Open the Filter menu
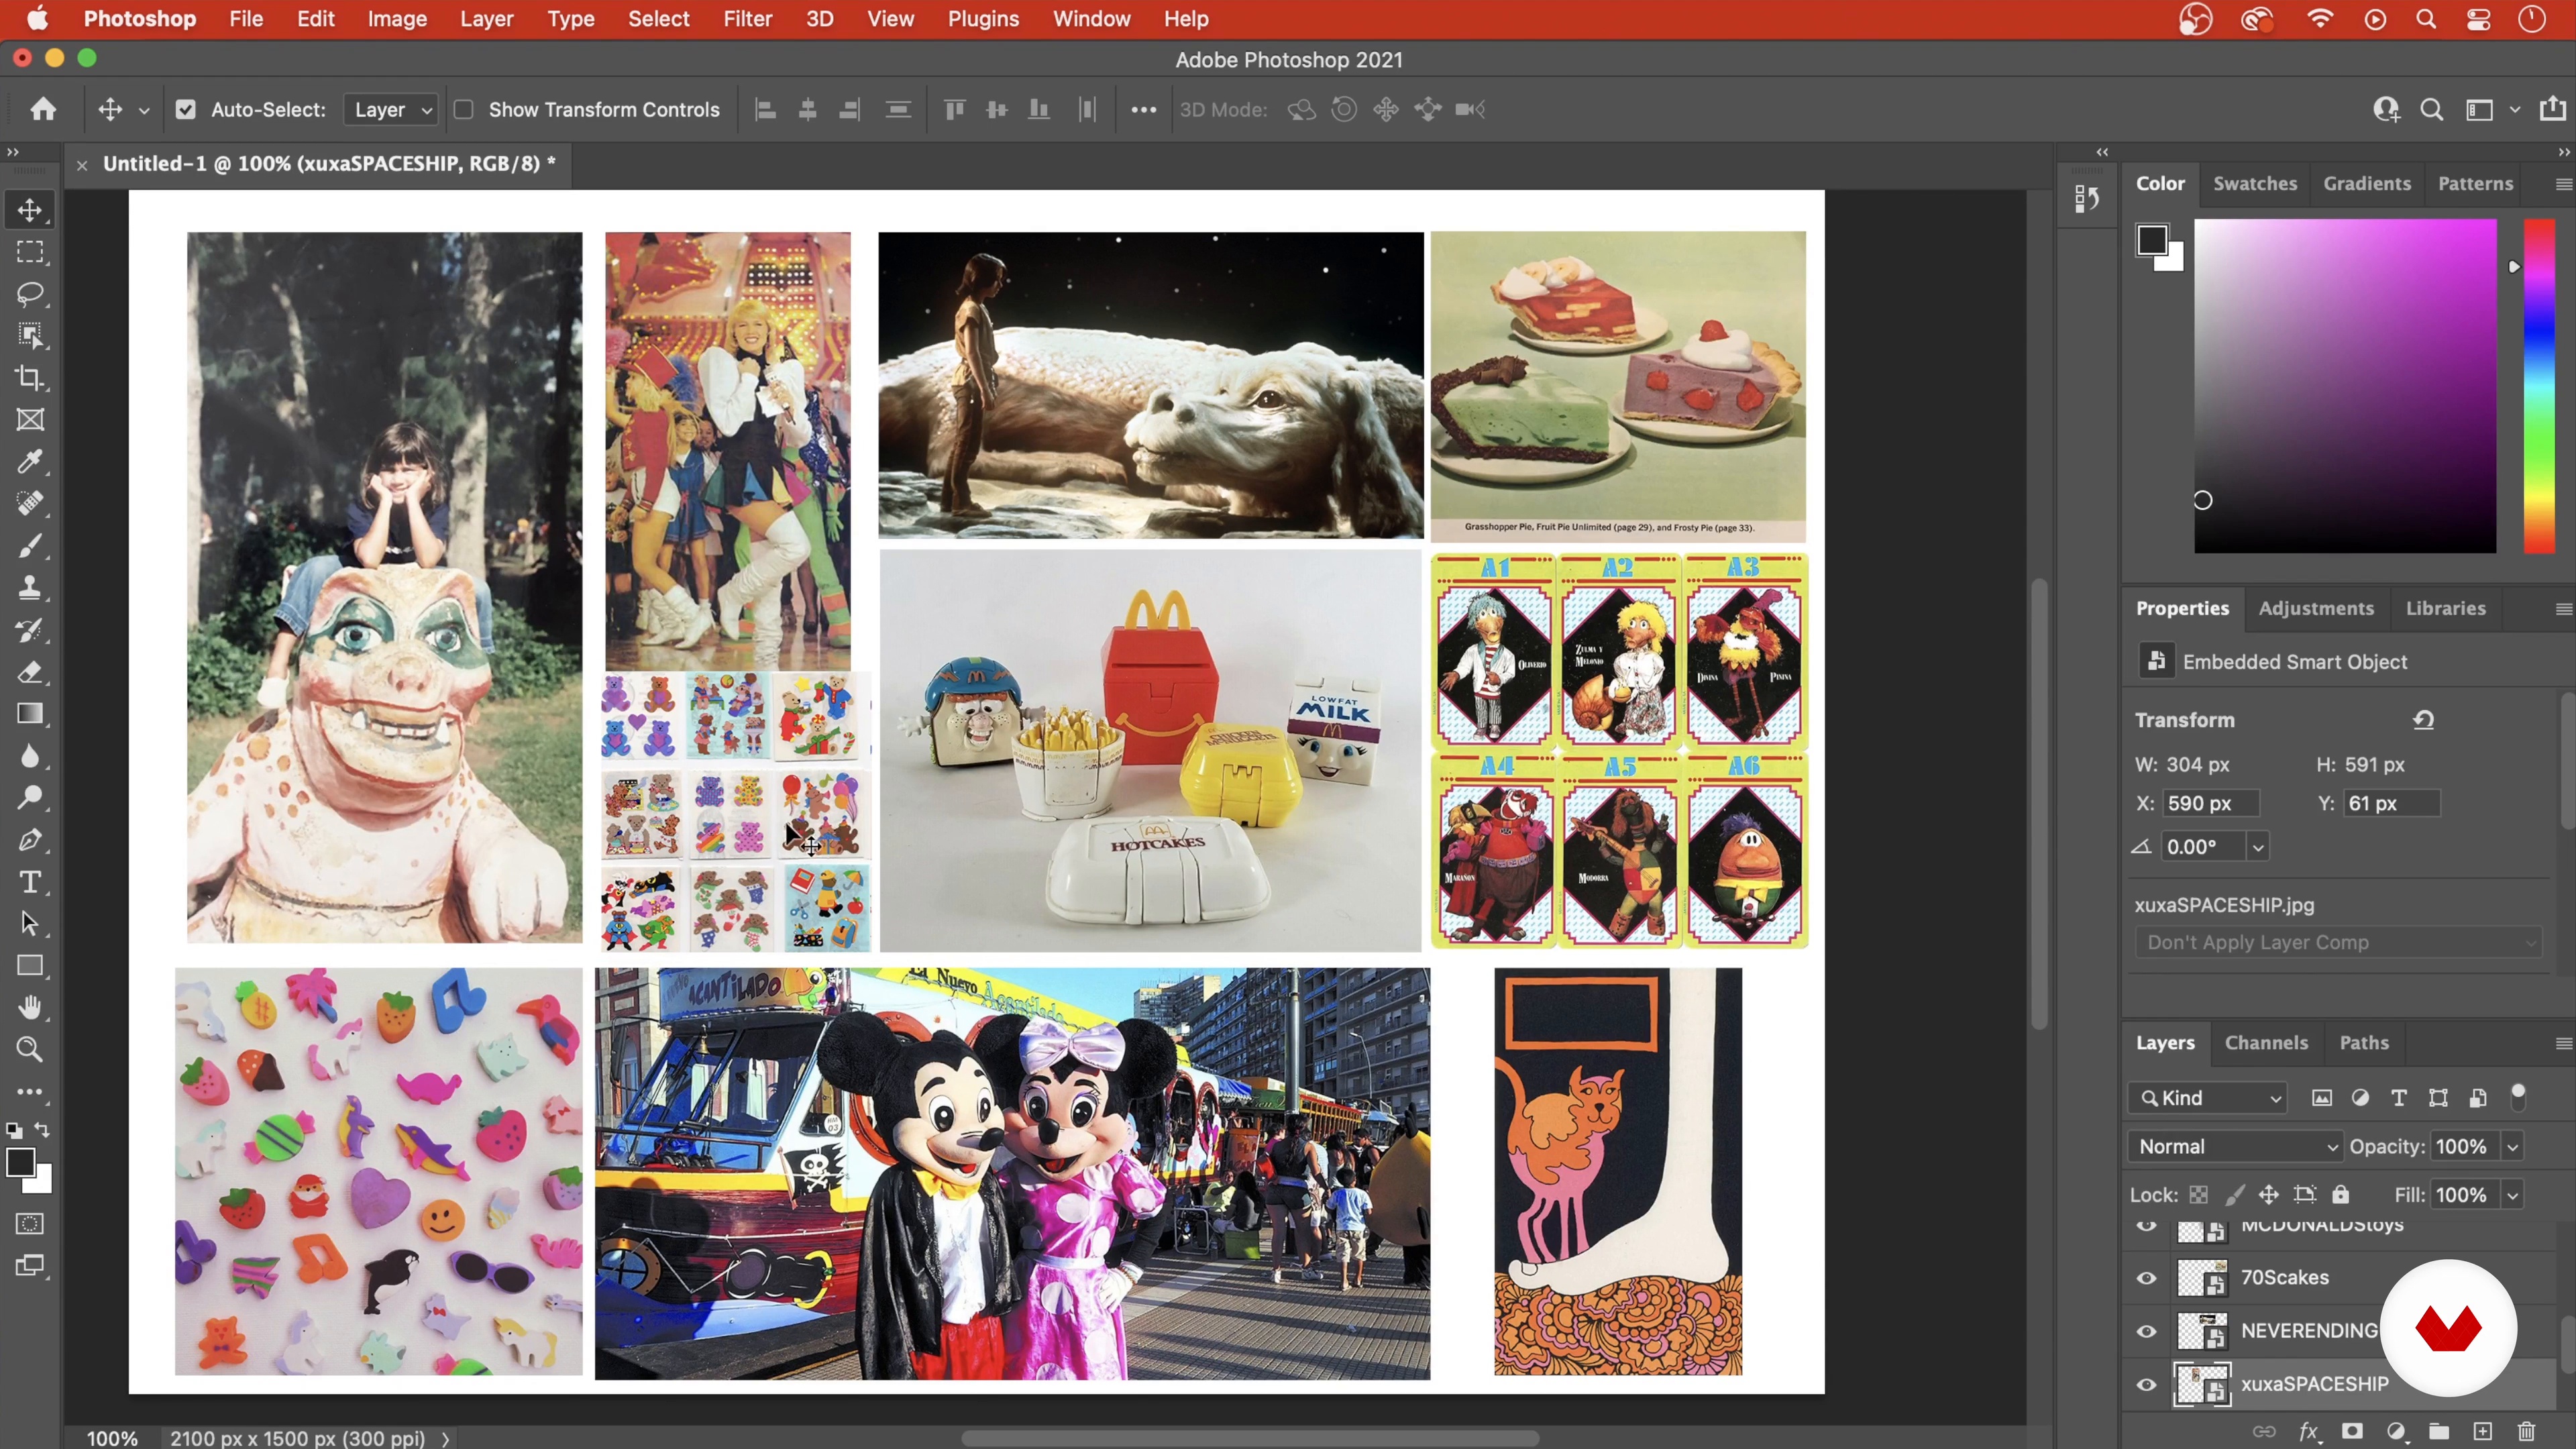Viewport: 2576px width, 1449px height. coord(747,19)
